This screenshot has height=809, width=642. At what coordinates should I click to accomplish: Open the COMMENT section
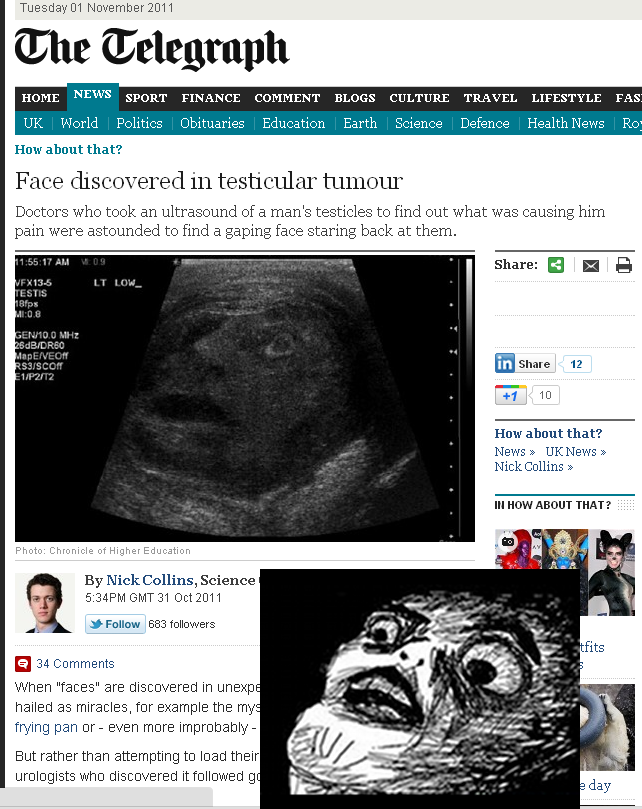click(287, 98)
